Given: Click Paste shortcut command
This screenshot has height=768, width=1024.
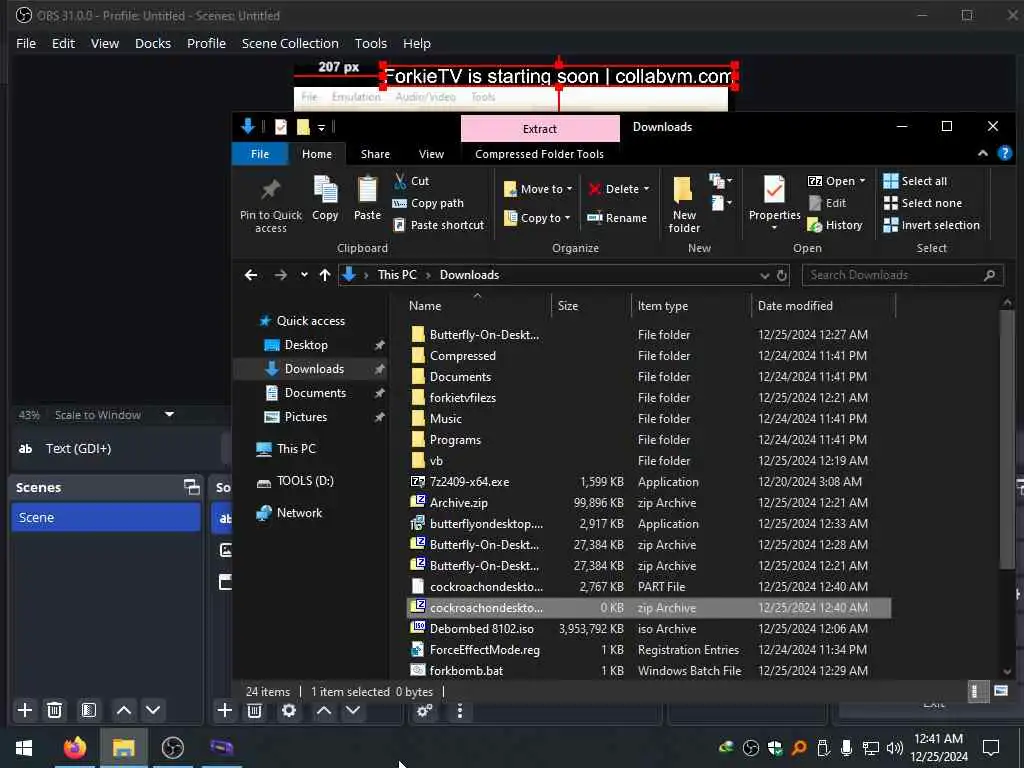Looking at the screenshot, I should tap(438, 225).
